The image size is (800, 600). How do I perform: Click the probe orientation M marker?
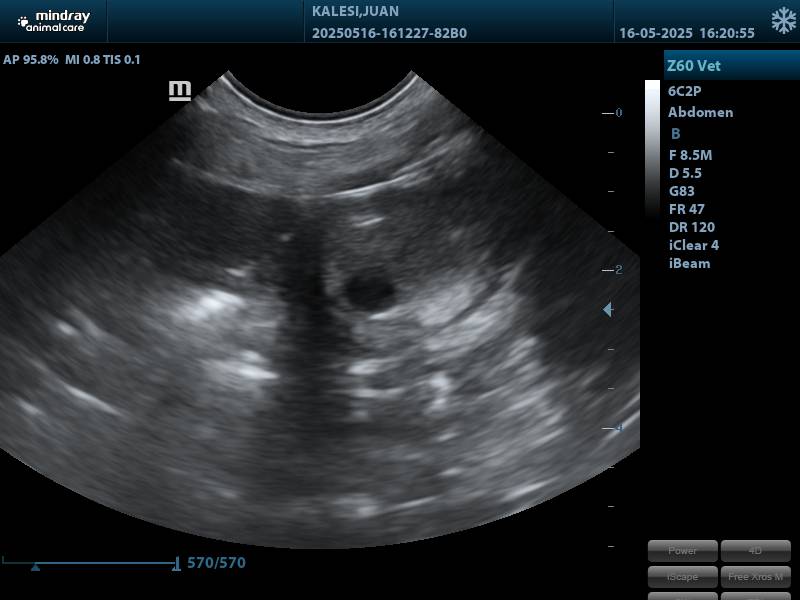click(180, 91)
